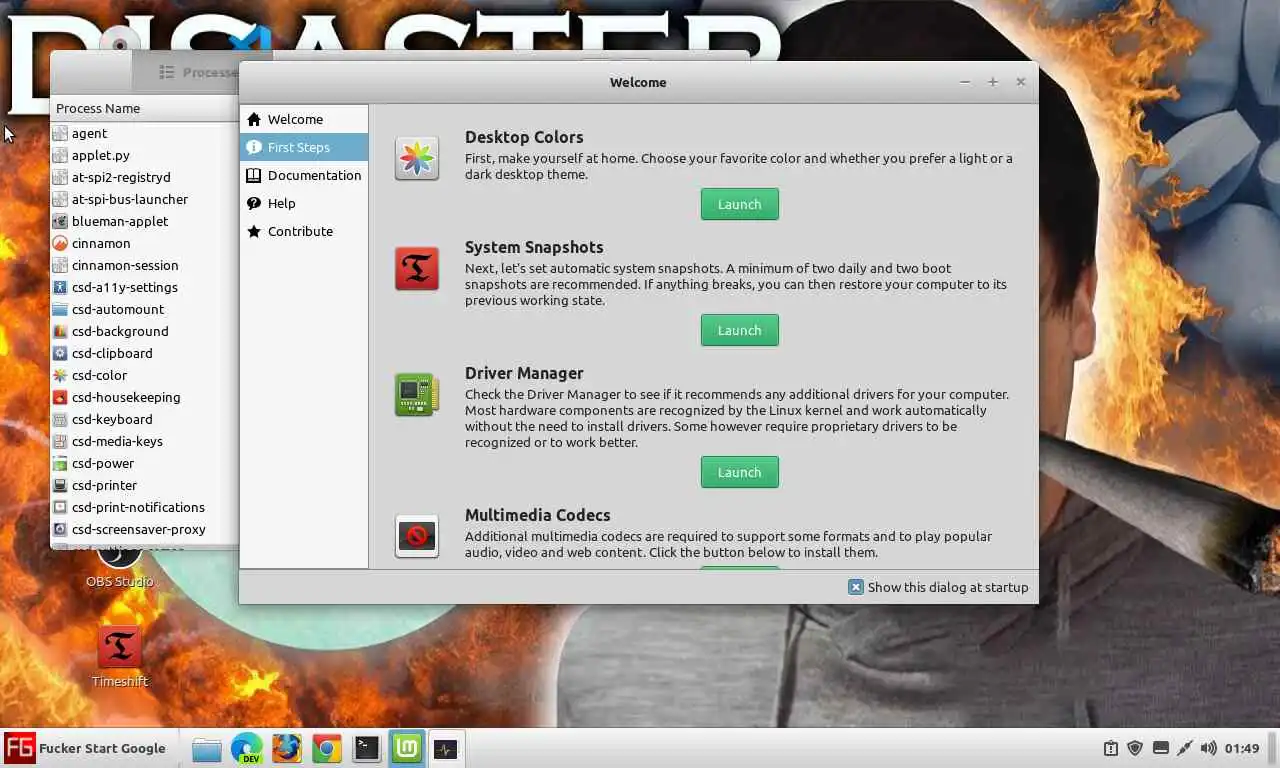Viewport: 1280px width, 768px height.
Task: Click the csd-print-notifications process icon
Action: click(x=60, y=507)
